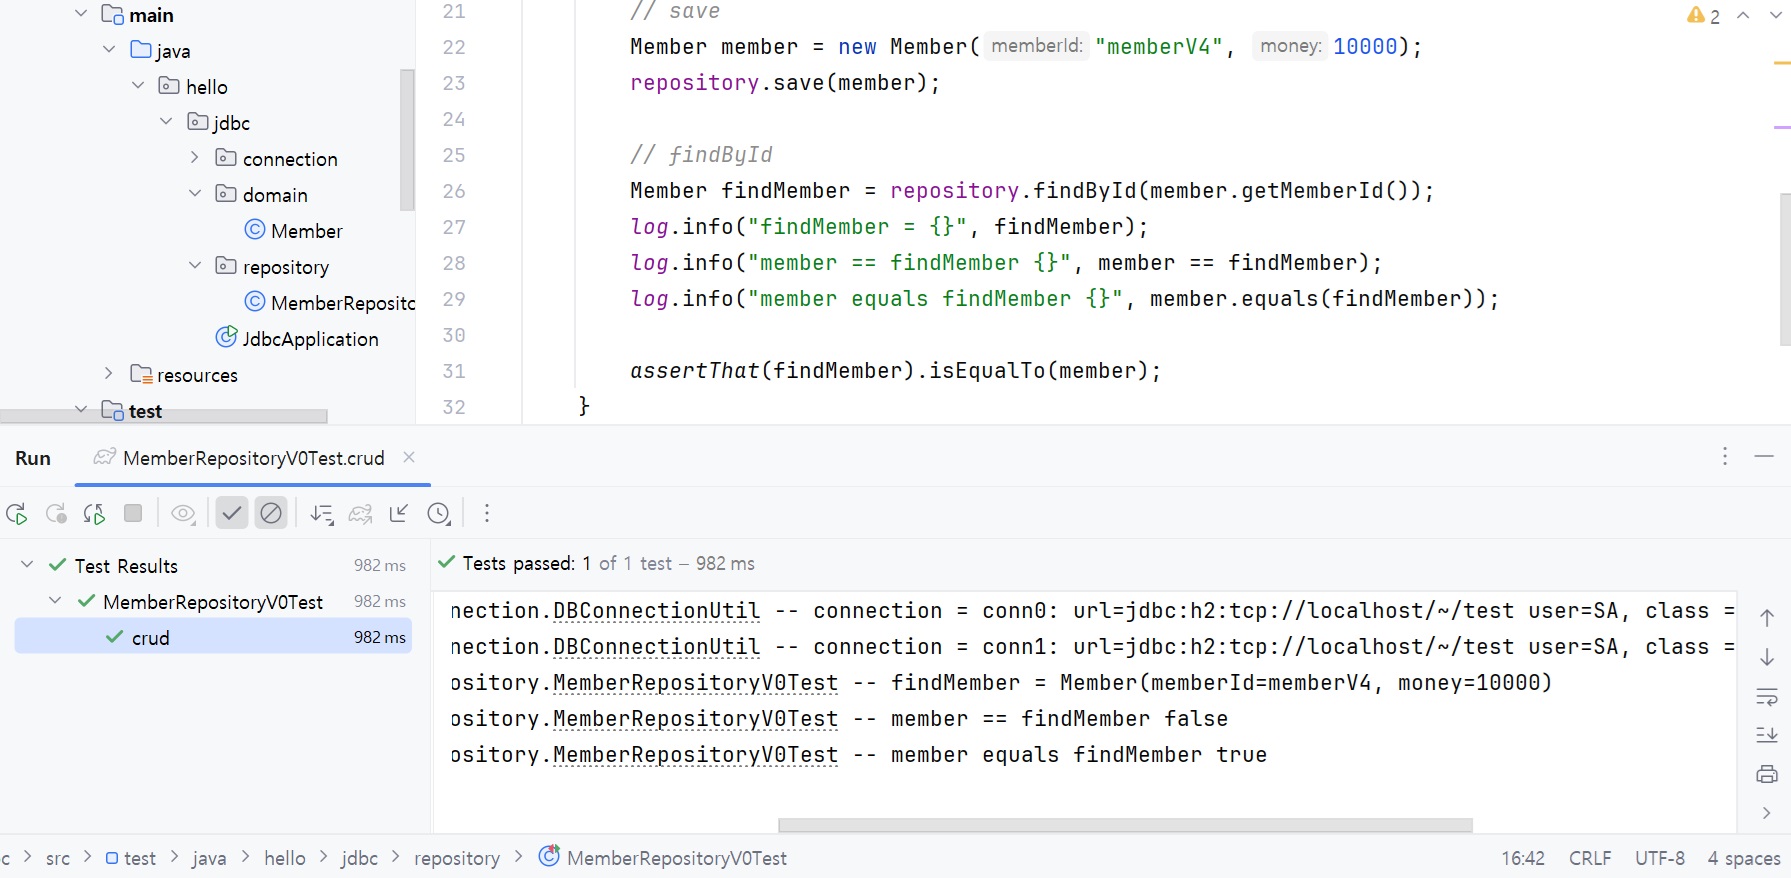
Task: Click MemberRepositoryV0Test link in findMember log line
Action: (695, 683)
